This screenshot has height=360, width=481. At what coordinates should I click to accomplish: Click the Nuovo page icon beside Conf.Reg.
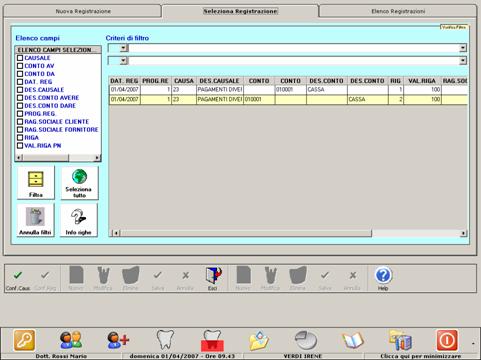[76, 279]
